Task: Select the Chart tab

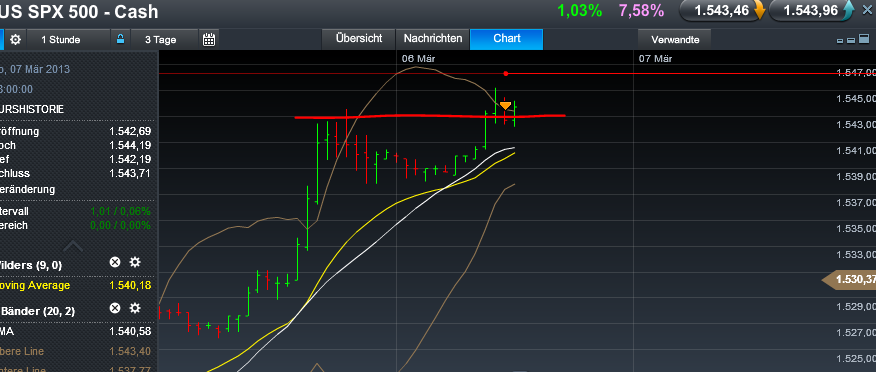Action: pos(507,39)
